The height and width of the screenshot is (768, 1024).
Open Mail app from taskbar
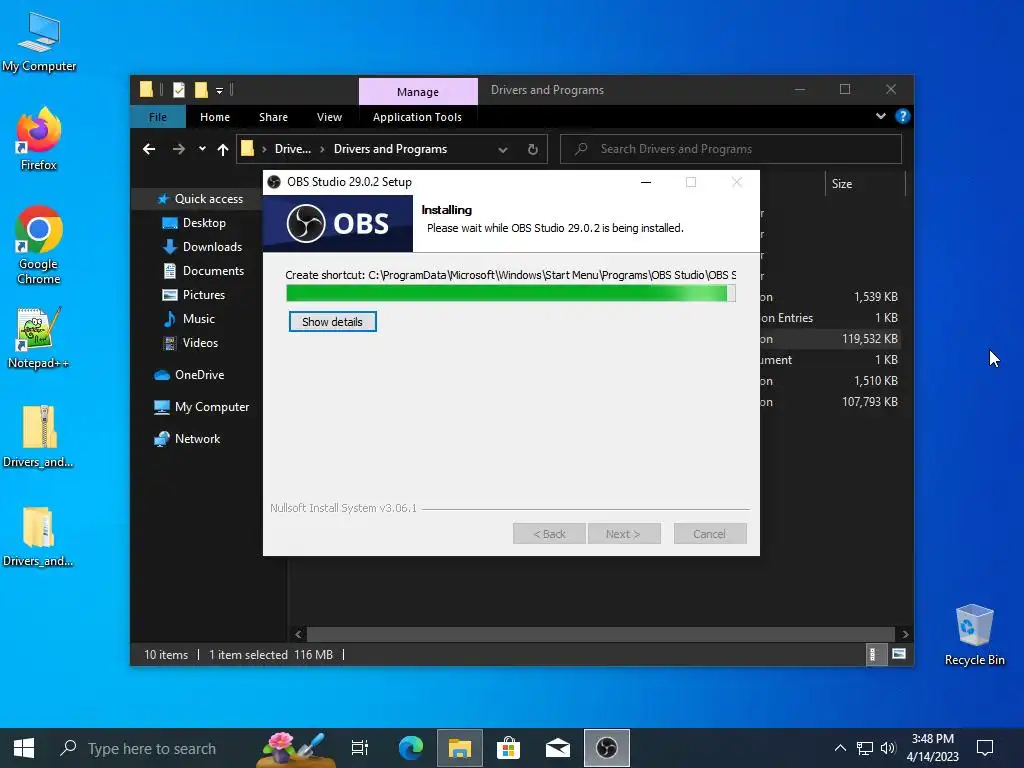click(x=558, y=748)
